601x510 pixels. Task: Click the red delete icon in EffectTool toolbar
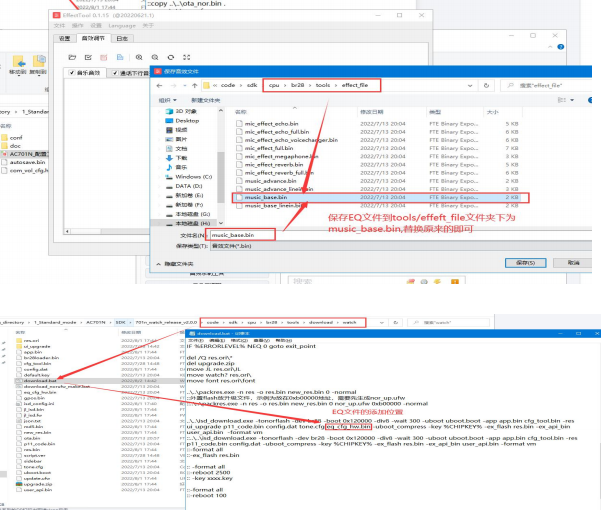pyautogui.click(x=103, y=57)
